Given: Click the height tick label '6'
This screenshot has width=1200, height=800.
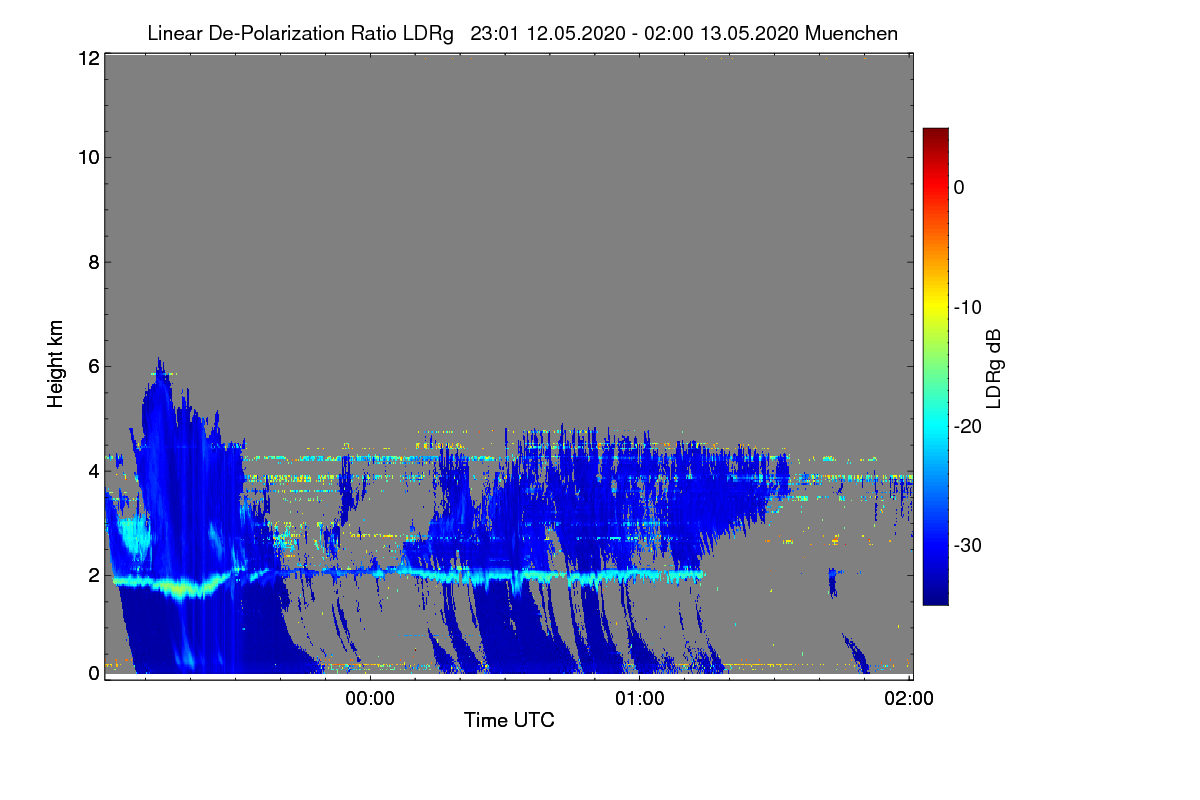Looking at the screenshot, I should [94, 367].
